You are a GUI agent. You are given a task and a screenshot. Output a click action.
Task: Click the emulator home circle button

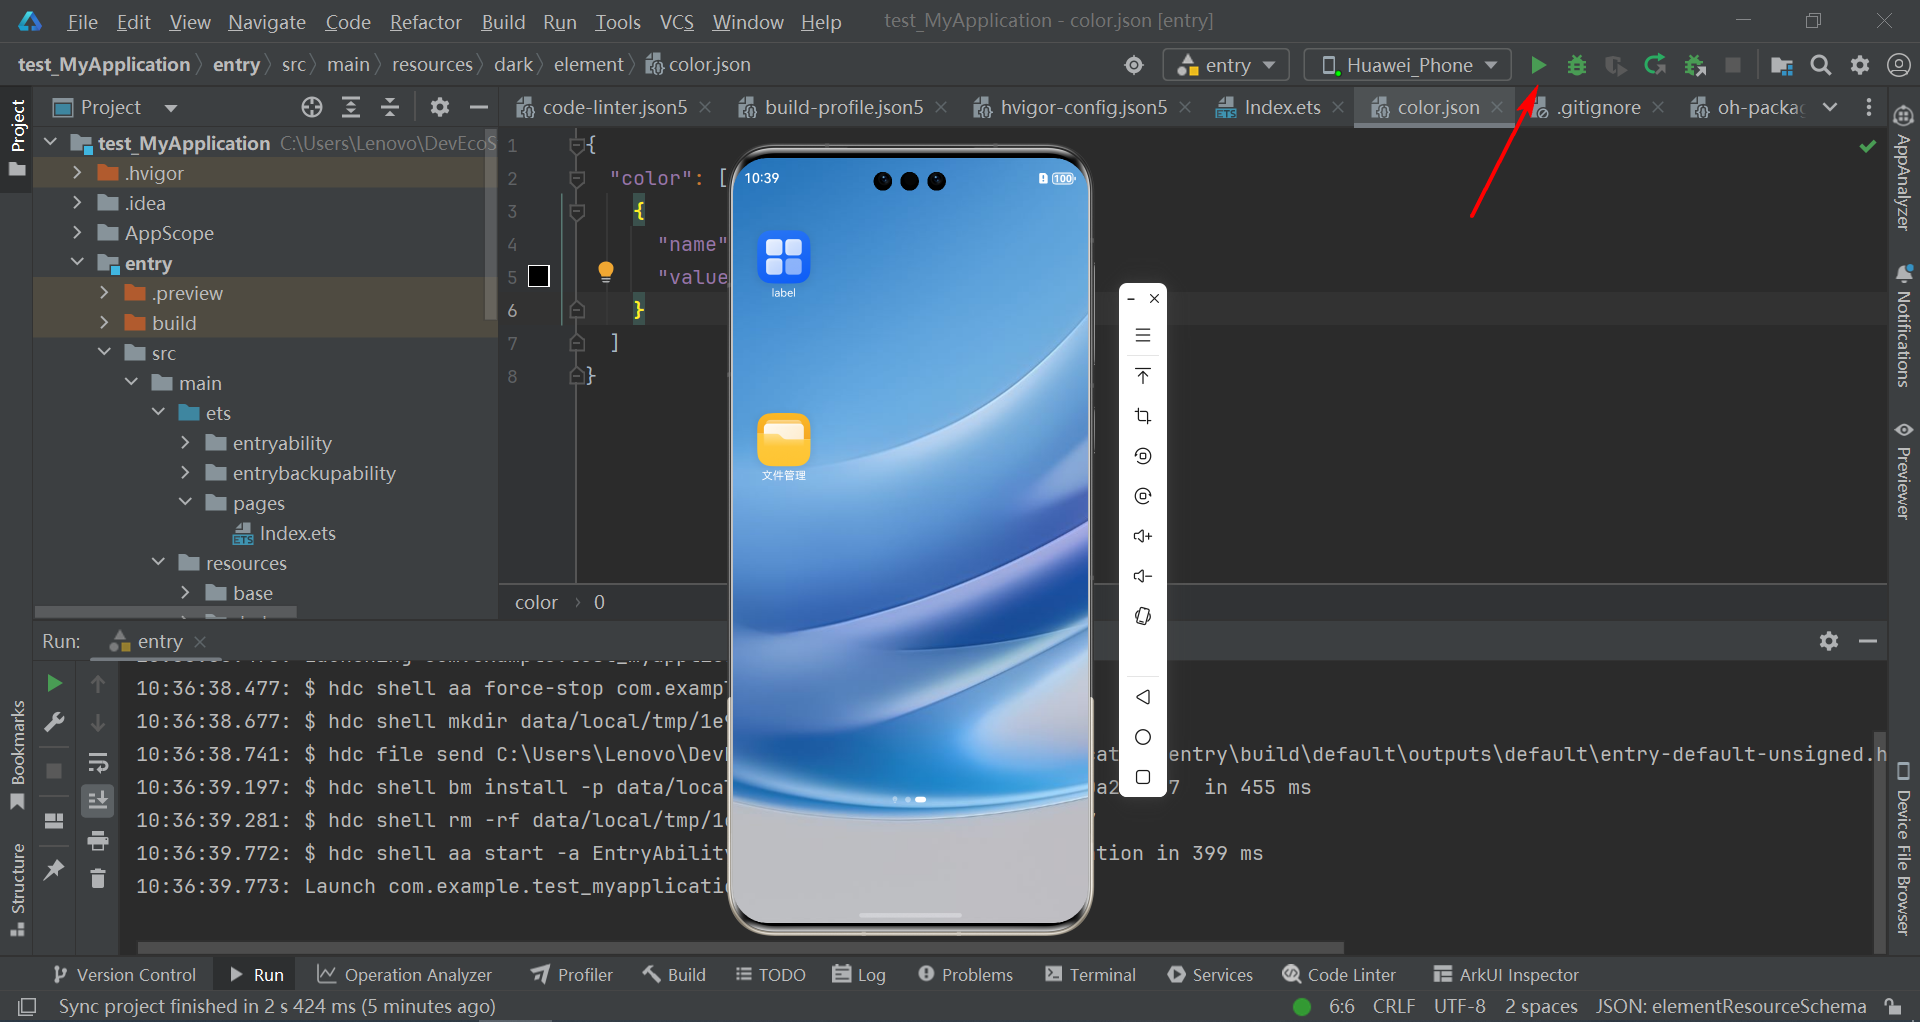click(x=1143, y=737)
